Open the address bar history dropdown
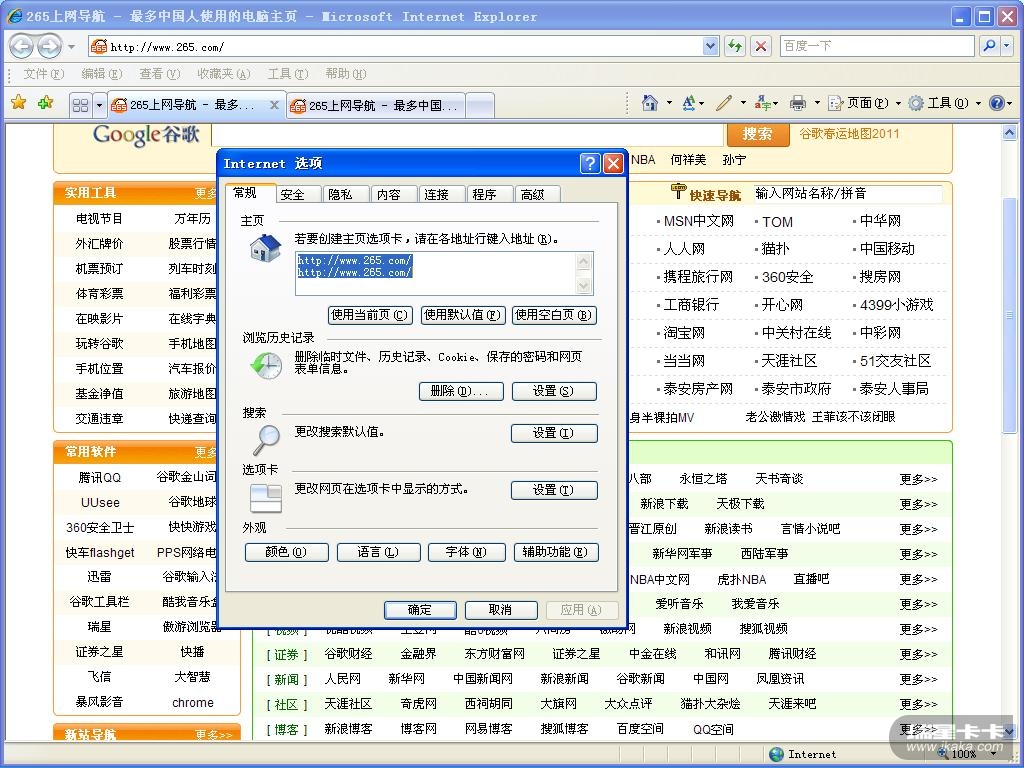 point(711,46)
